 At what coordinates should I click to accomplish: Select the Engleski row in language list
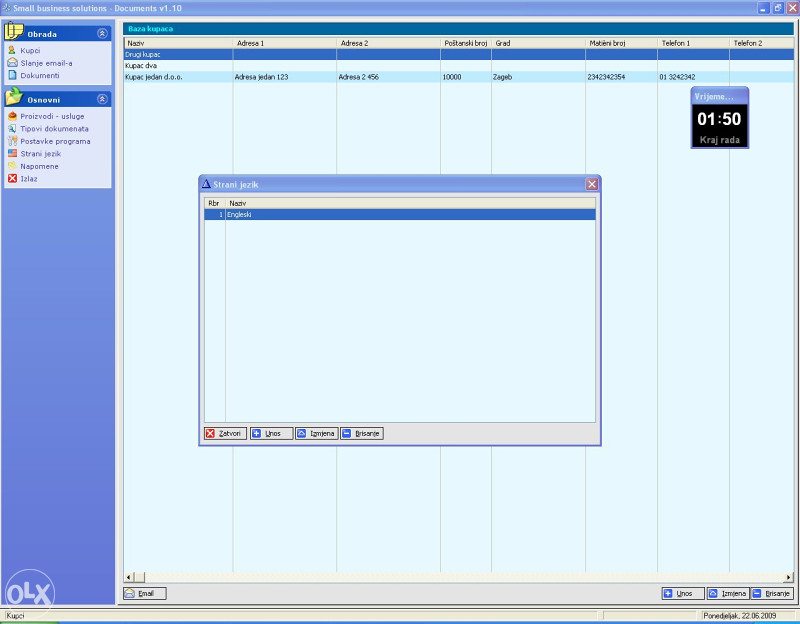[399, 214]
